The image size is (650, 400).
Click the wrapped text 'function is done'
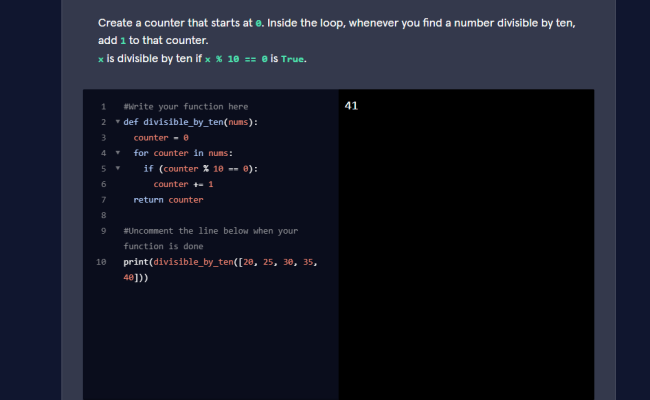click(163, 246)
